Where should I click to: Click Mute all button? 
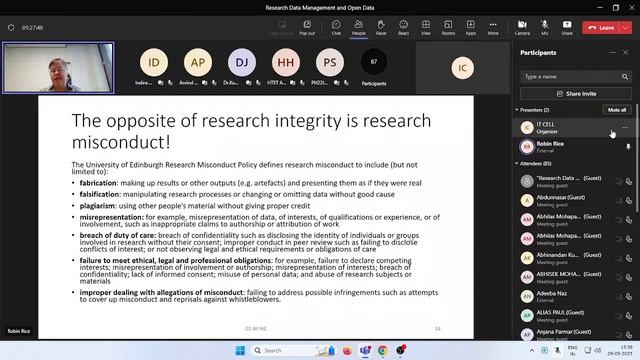point(617,110)
